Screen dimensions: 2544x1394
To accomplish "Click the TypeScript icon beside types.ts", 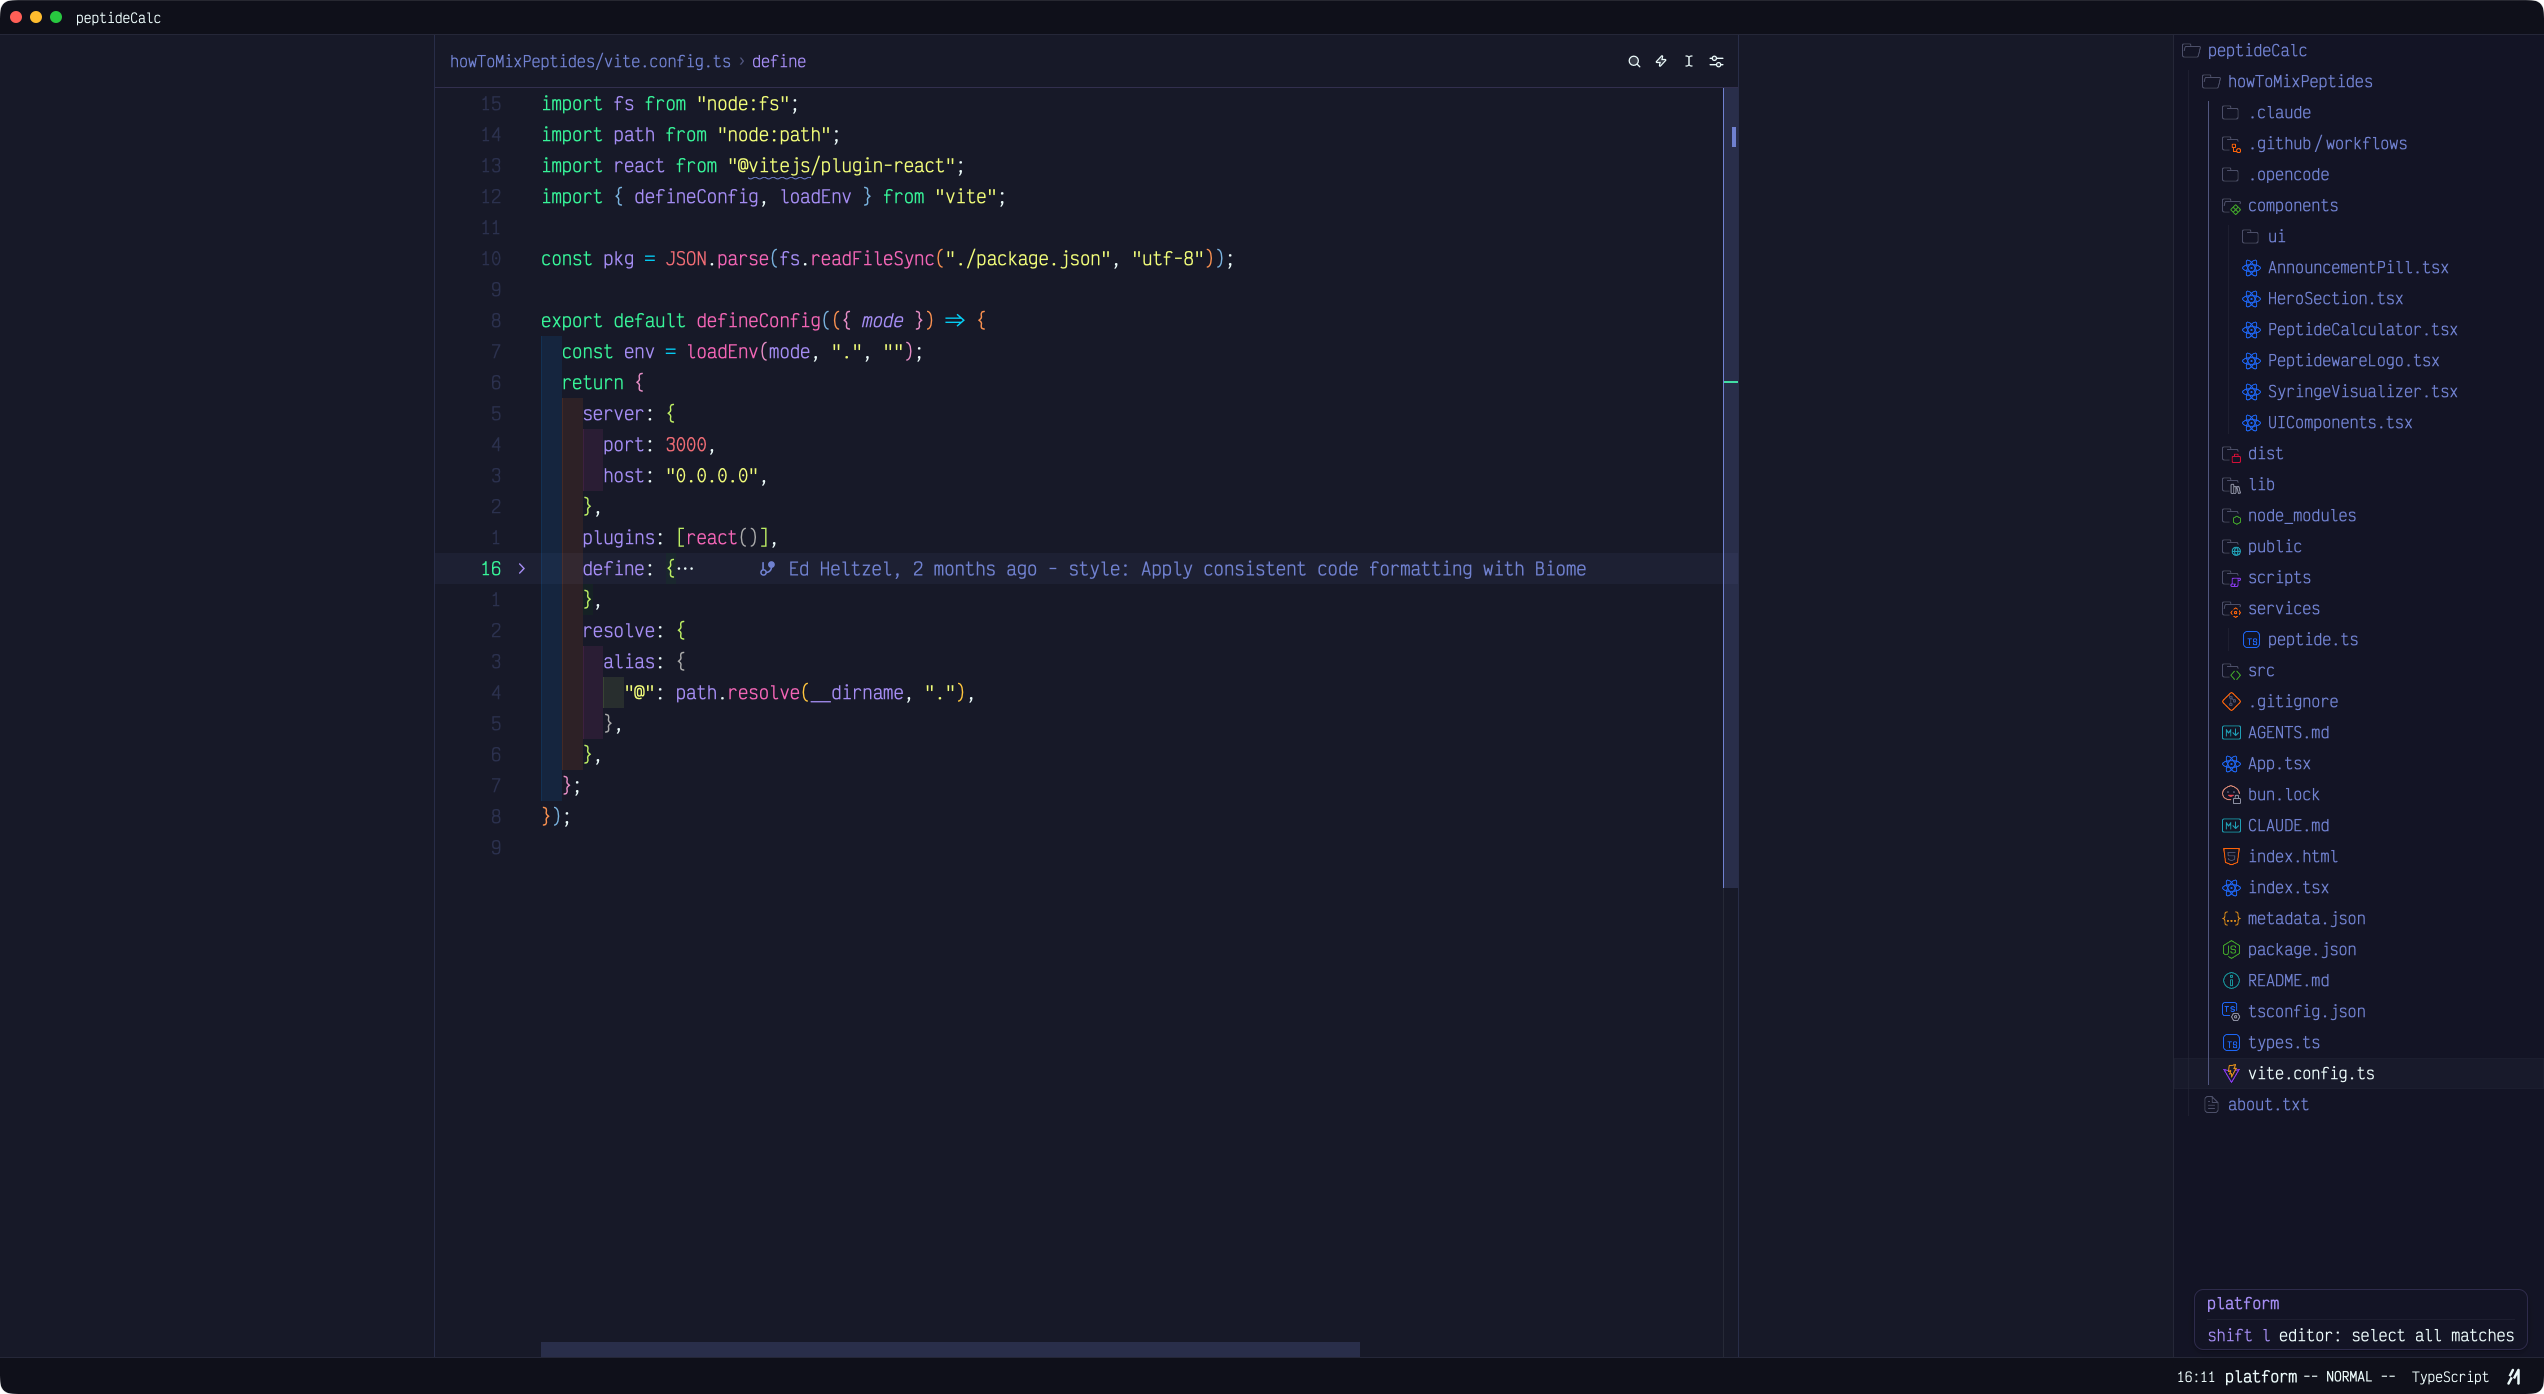I will pyautogui.click(x=2231, y=1042).
